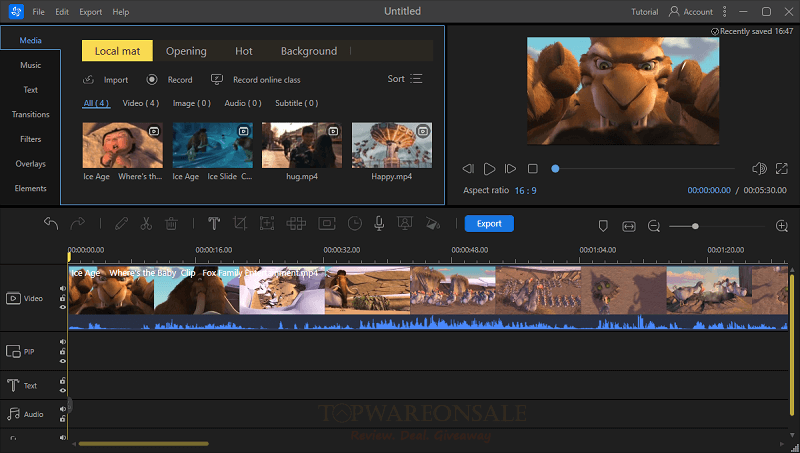Open the File menu

pyautogui.click(x=38, y=12)
